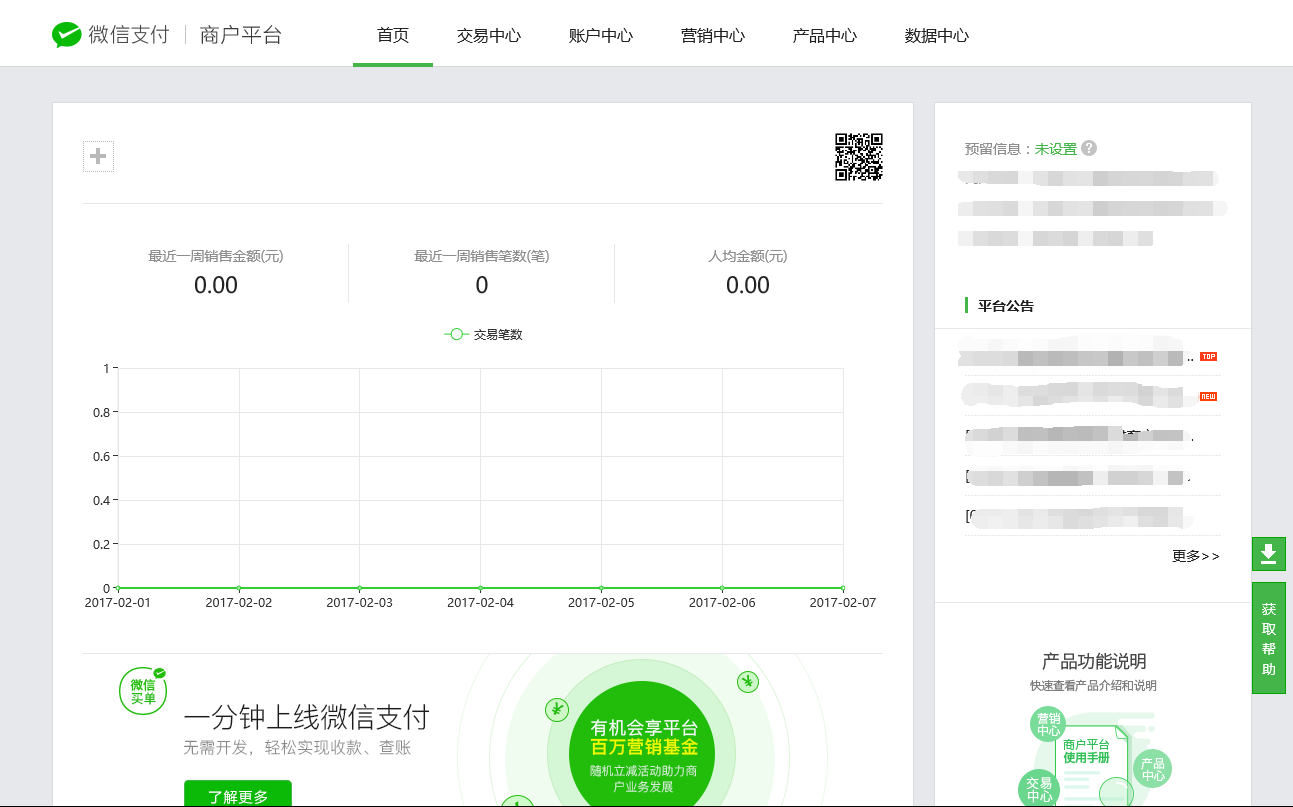
Task: Select the 数据中心 navigation item
Action: click(x=937, y=35)
